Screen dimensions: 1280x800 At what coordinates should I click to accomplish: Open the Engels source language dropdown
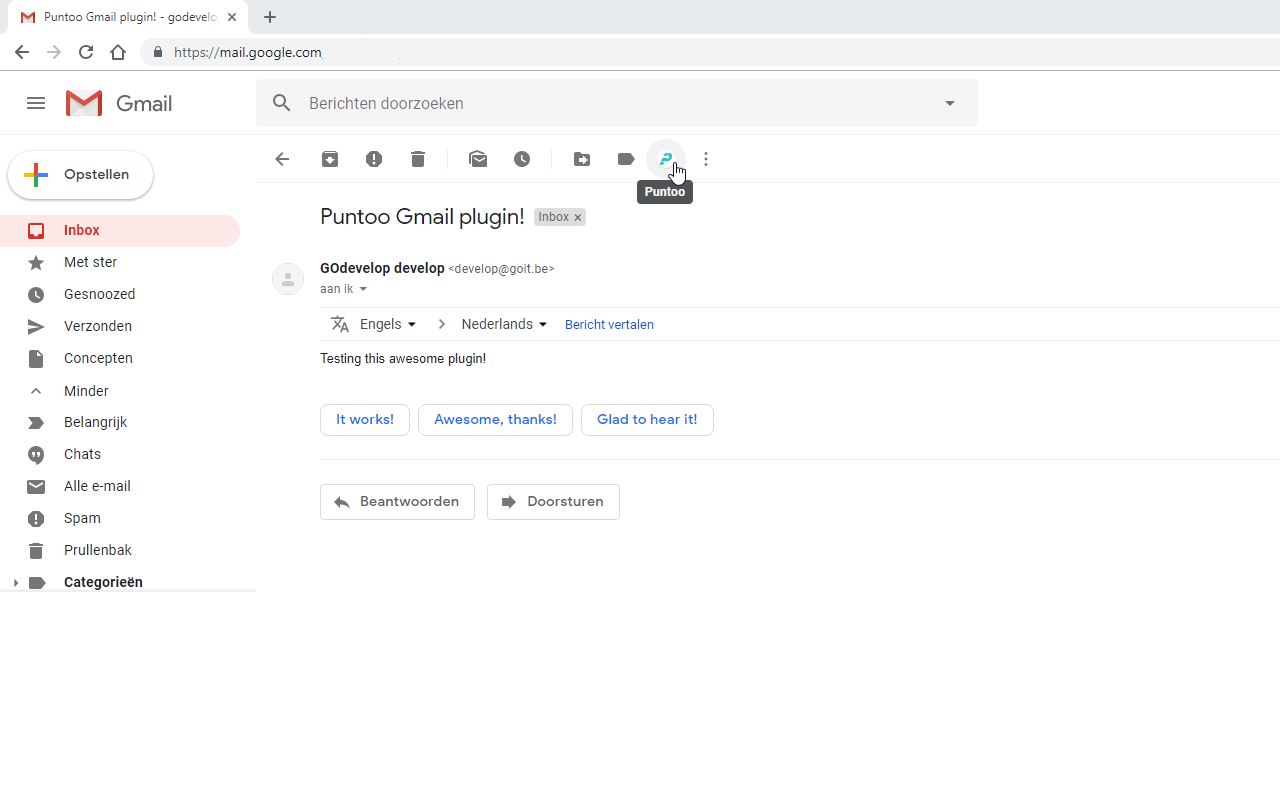coord(387,324)
